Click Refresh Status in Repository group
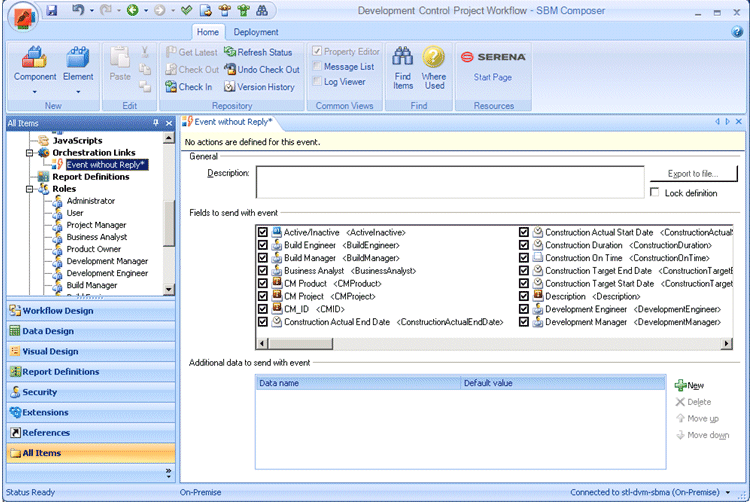Image resolution: width=750 pixels, height=502 pixels. coord(258,52)
